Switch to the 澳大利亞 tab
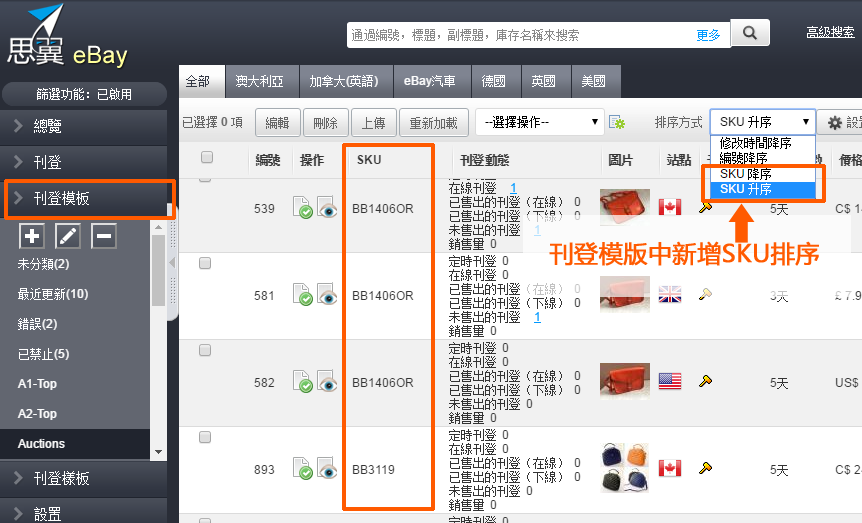This screenshot has height=523, width=862. [x=262, y=81]
